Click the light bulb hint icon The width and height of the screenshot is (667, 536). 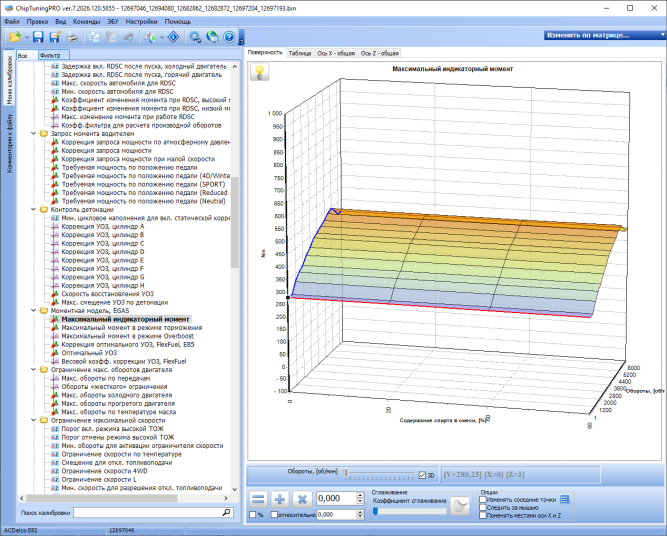pyautogui.click(x=260, y=72)
